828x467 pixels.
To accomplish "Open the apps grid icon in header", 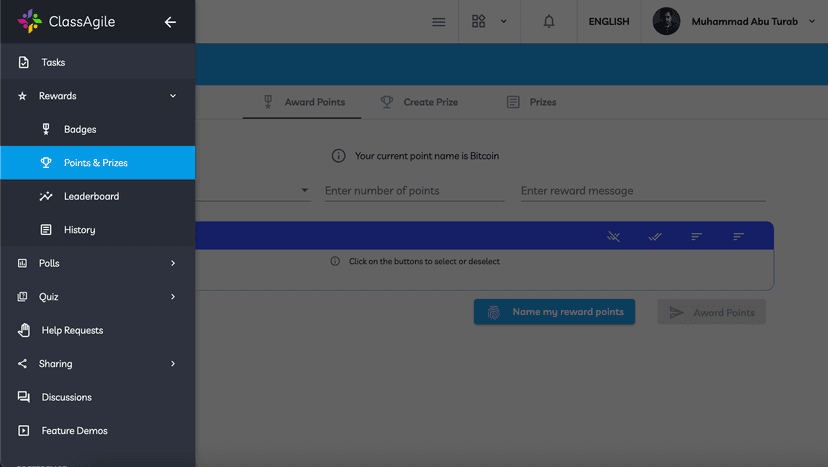I will pos(479,22).
